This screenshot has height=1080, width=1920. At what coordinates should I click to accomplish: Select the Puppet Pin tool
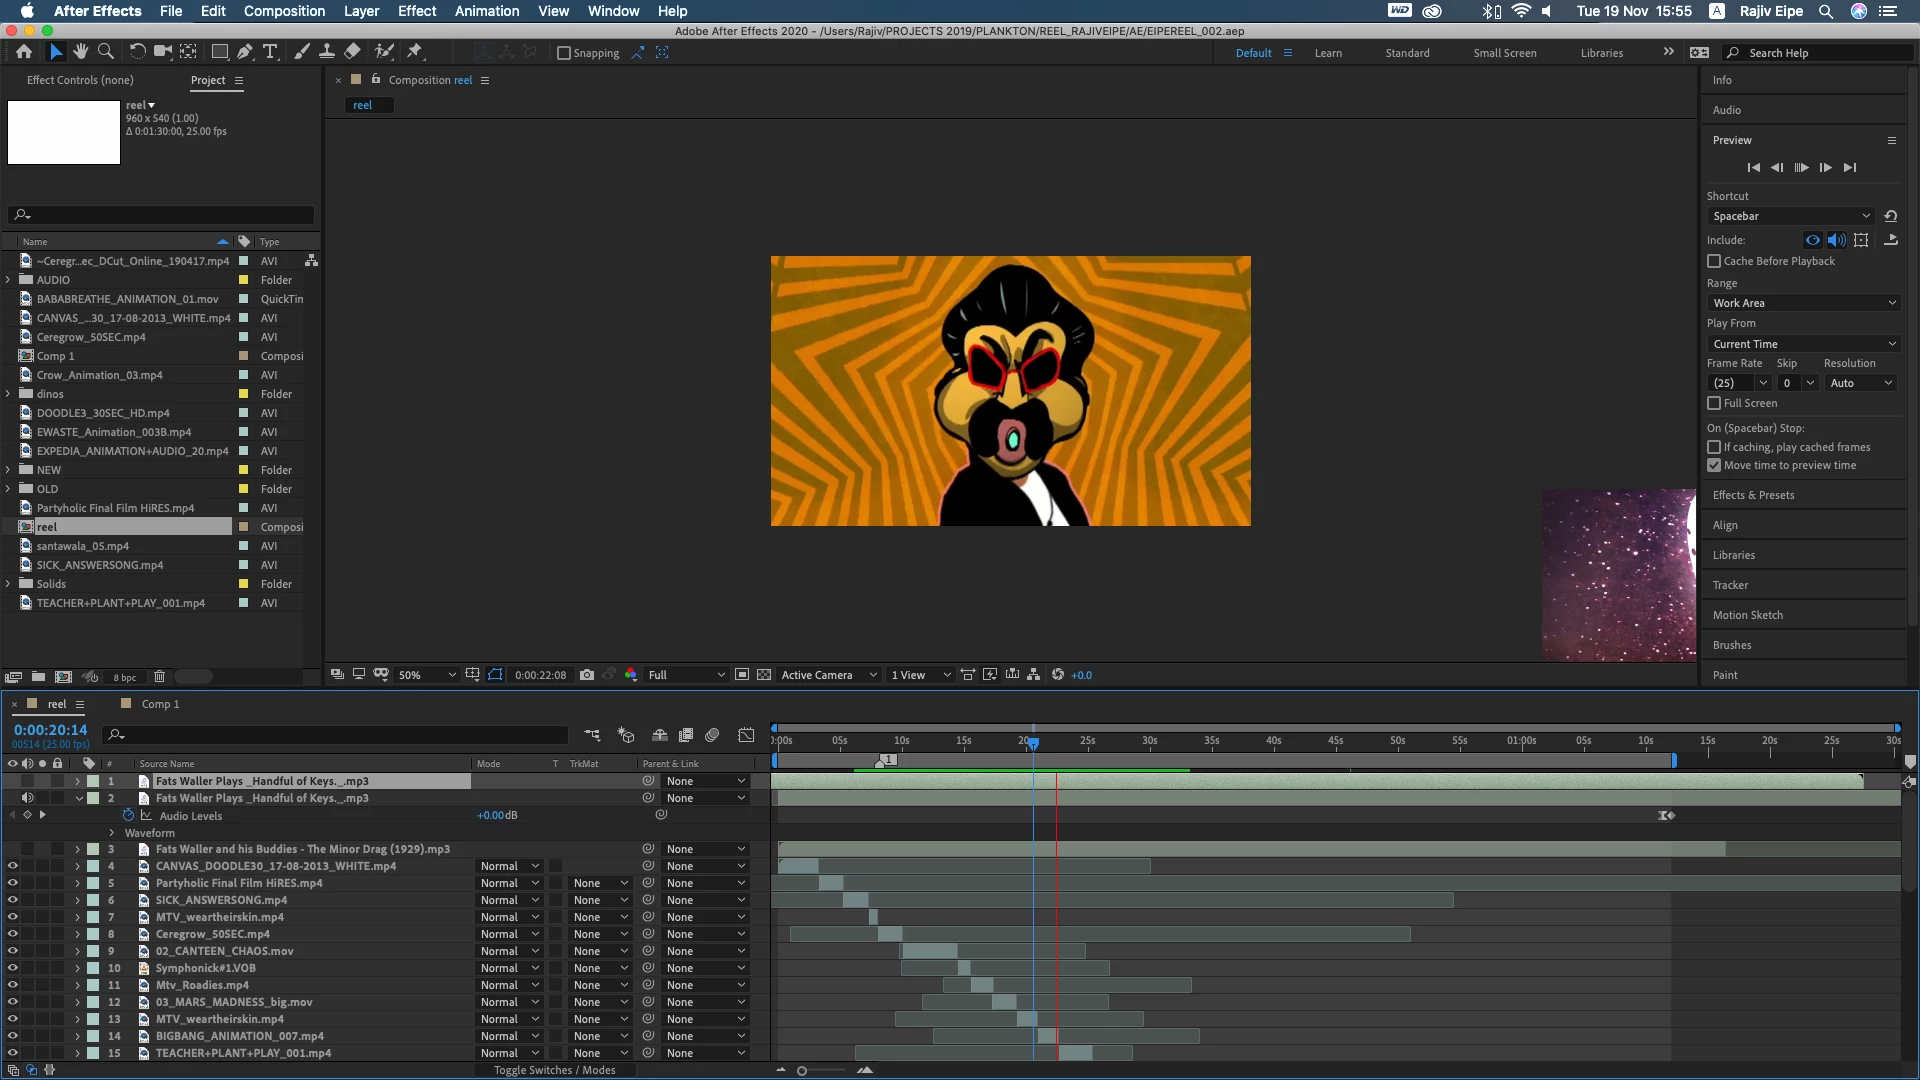[x=414, y=52]
